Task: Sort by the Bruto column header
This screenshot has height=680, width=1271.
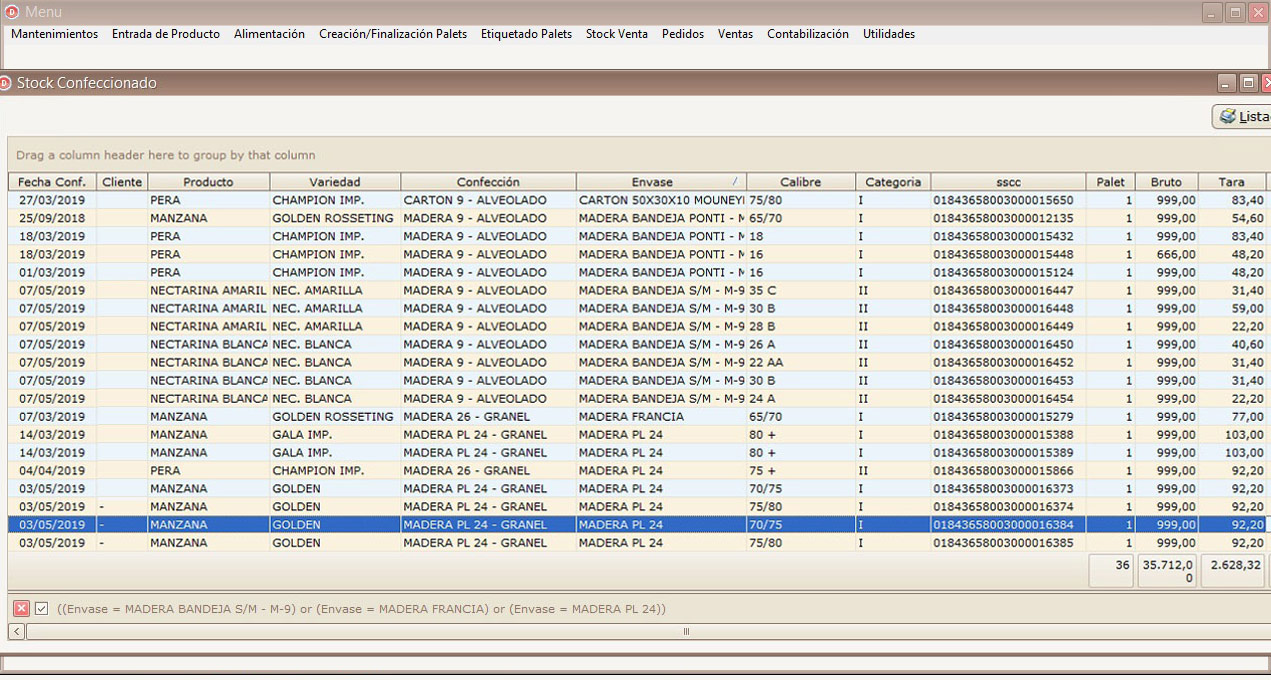Action: click(x=1166, y=182)
